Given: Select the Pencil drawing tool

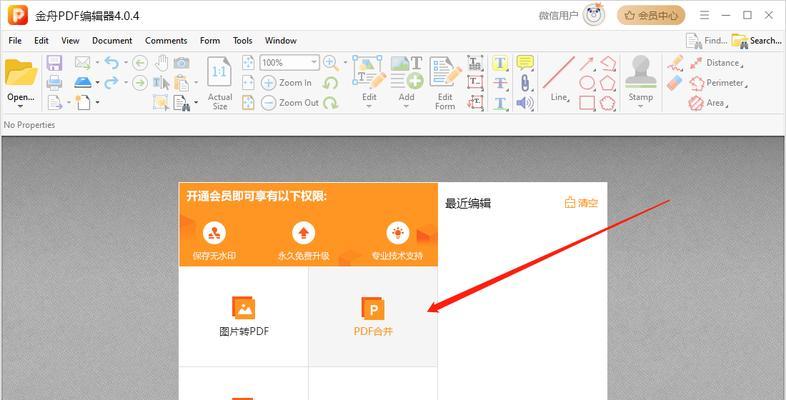Looking at the screenshot, I should pos(675,63).
